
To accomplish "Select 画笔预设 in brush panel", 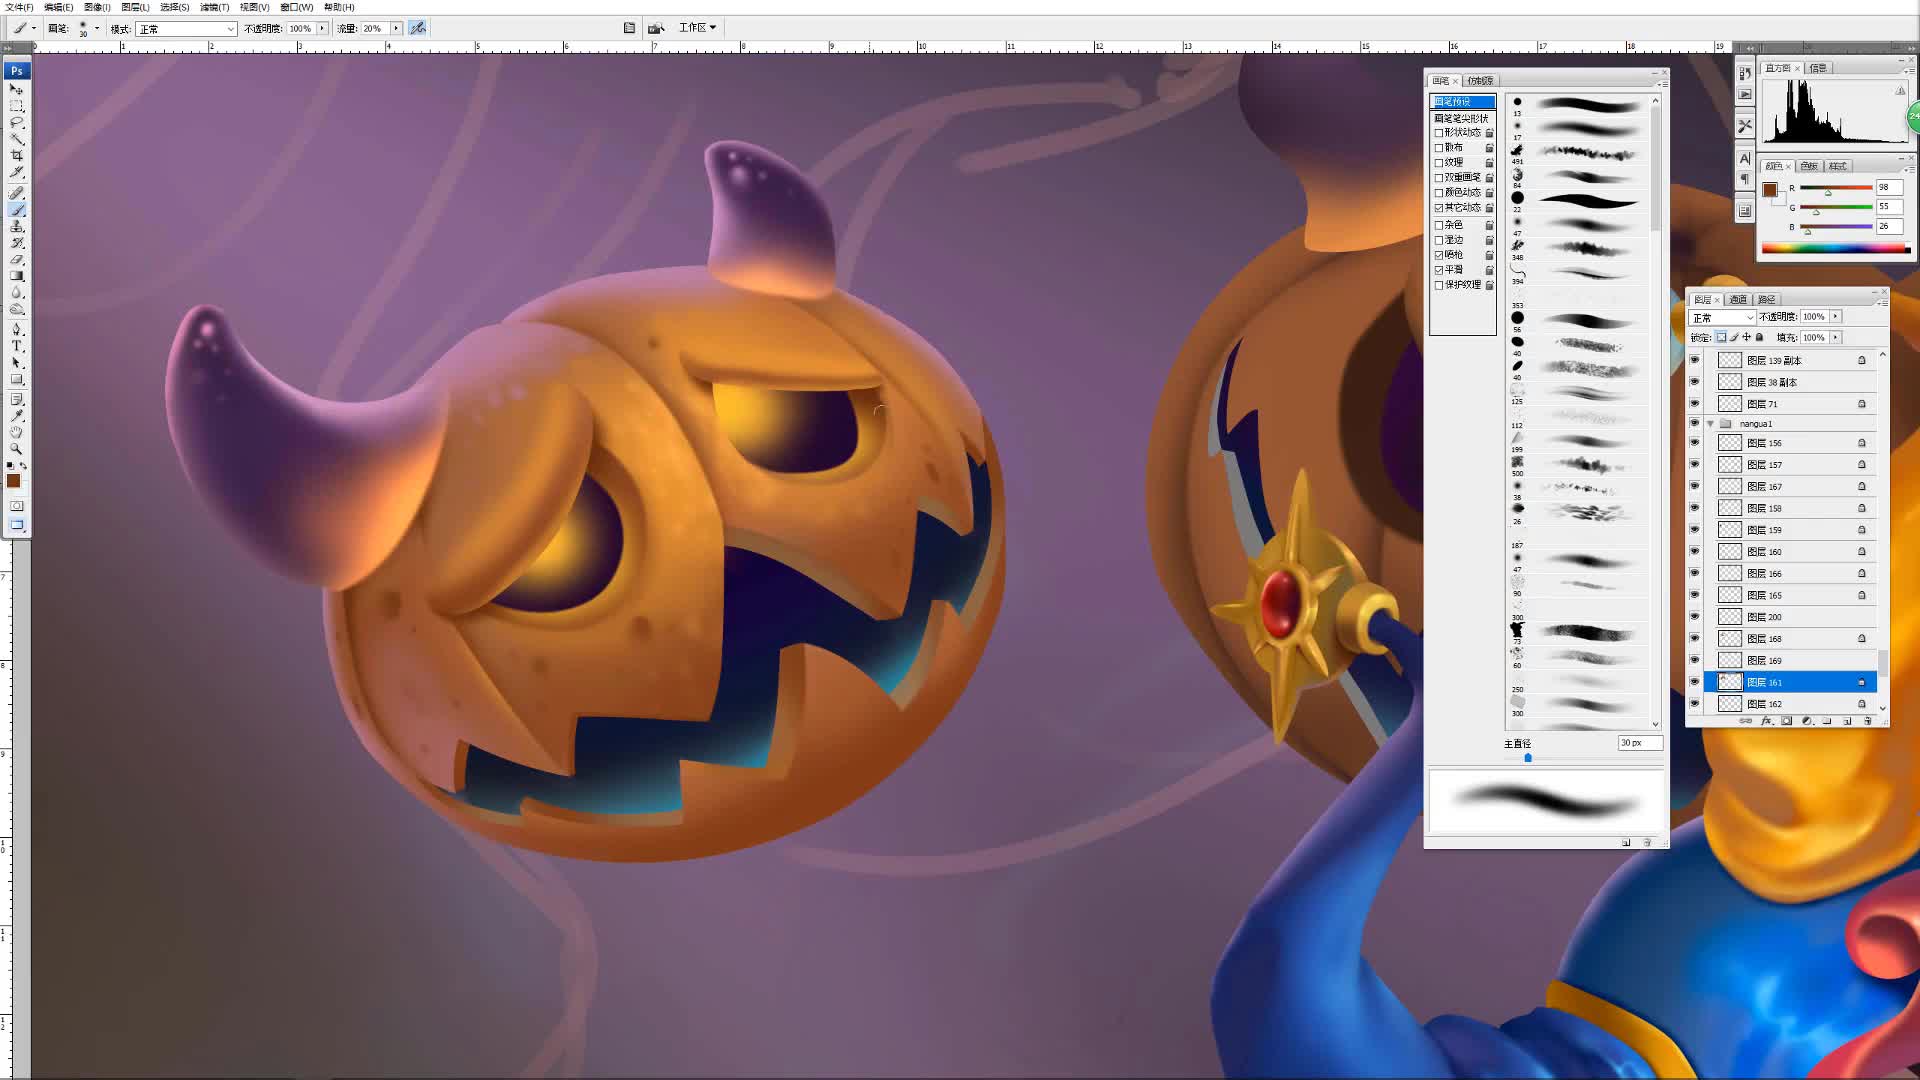I will pos(1463,102).
